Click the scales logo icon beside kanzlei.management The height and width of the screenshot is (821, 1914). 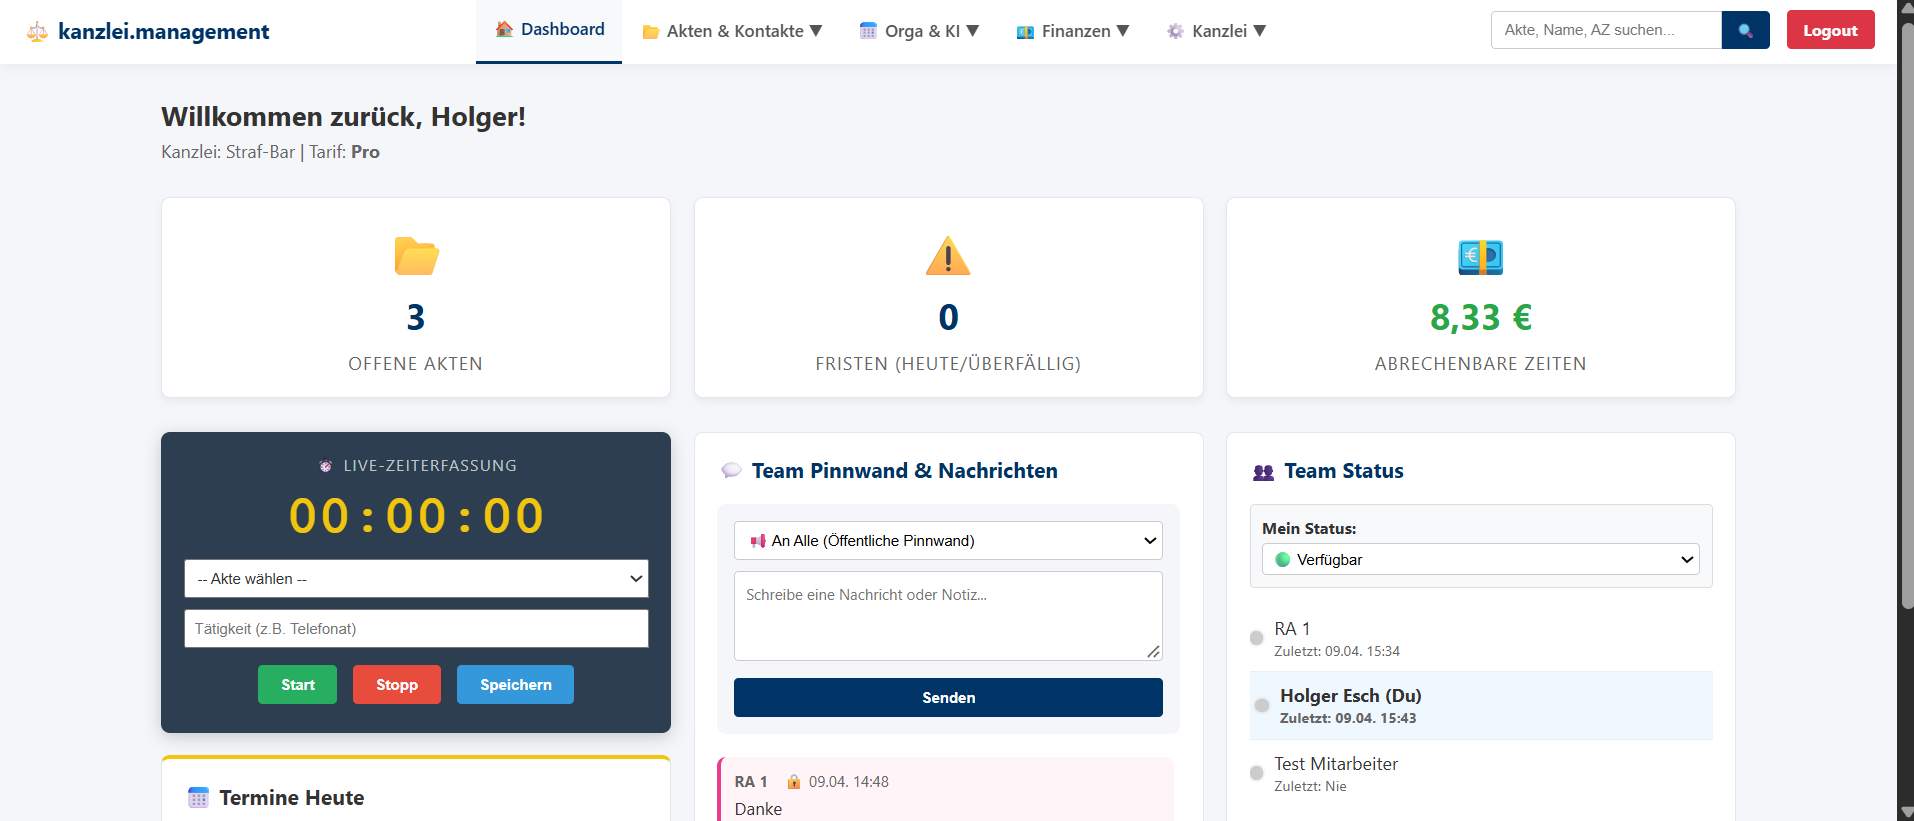37,32
